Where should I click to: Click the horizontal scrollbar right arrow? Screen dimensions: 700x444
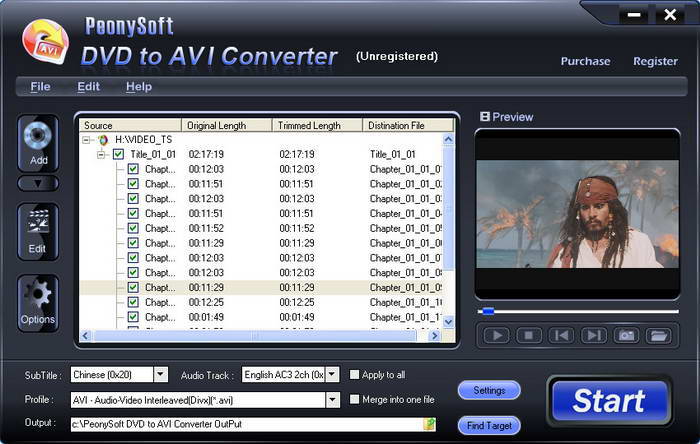[x=434, y=336]
